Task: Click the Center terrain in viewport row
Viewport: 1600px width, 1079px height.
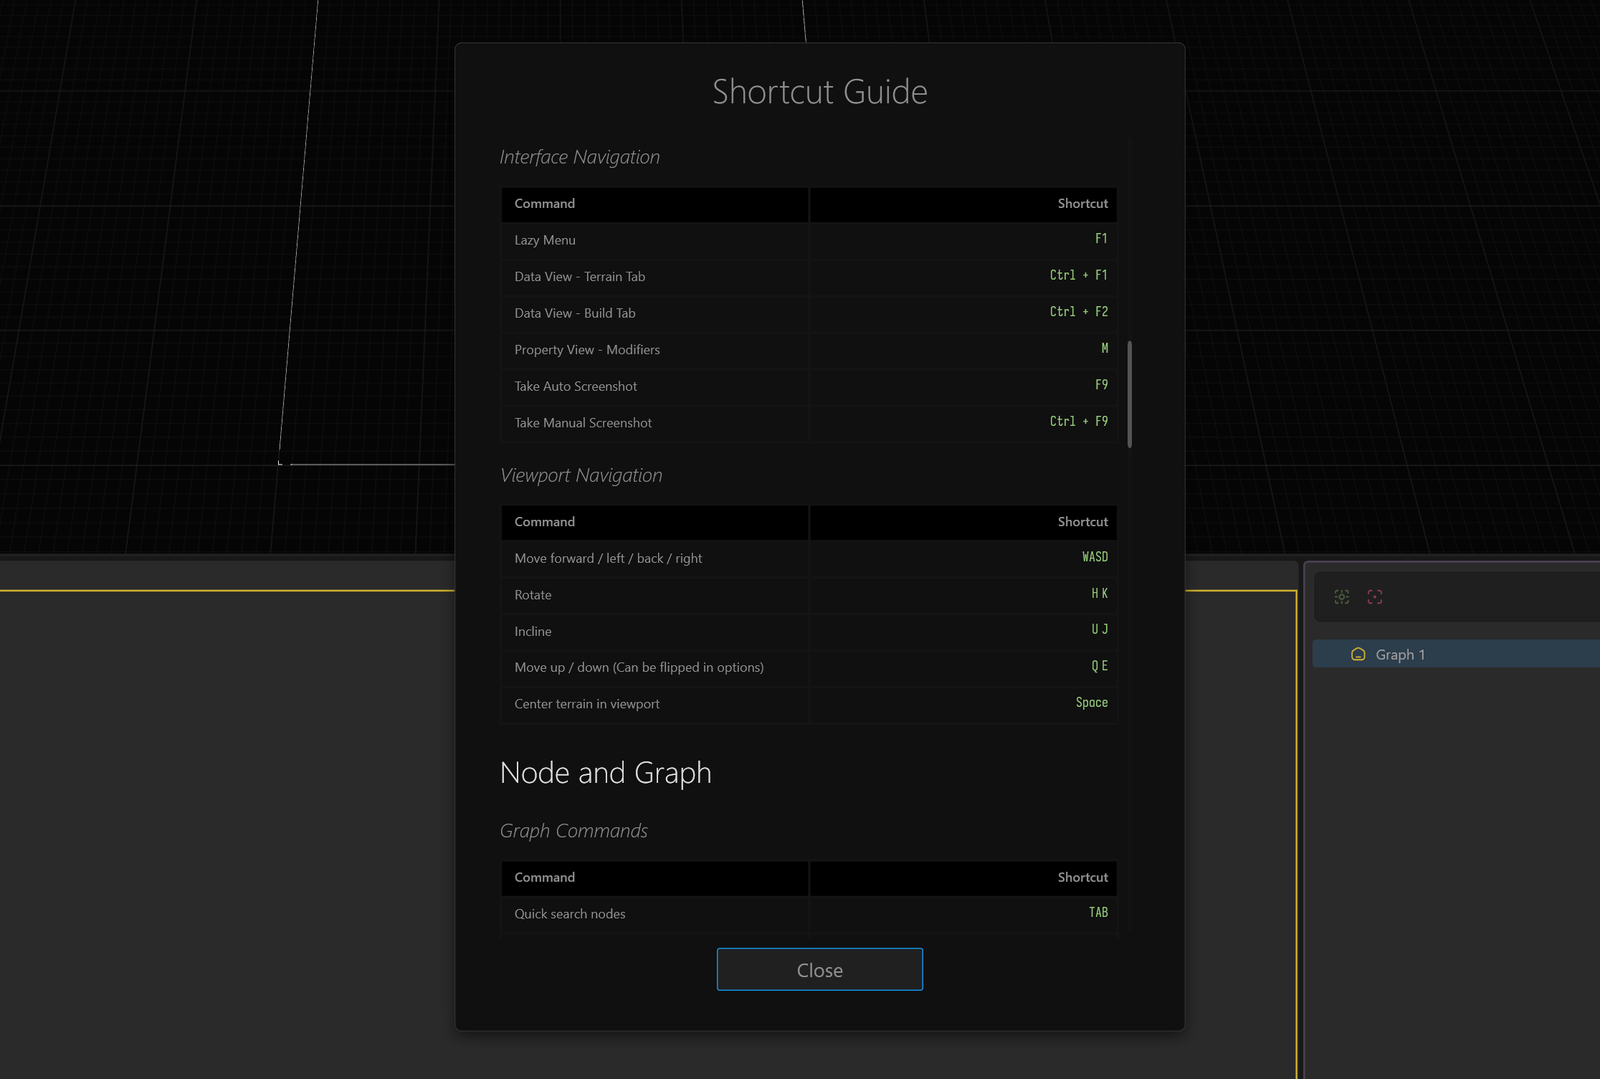Action: [x=700, y=704]
